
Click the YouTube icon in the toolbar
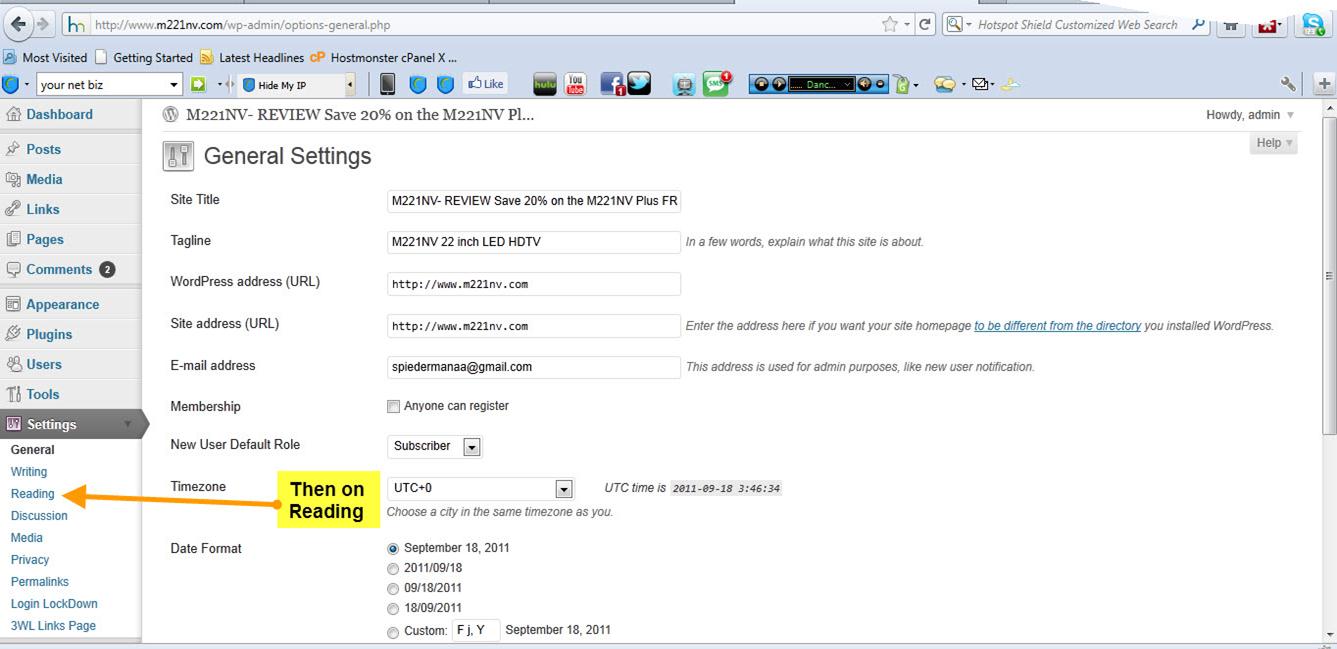click(x=575, y=85)
